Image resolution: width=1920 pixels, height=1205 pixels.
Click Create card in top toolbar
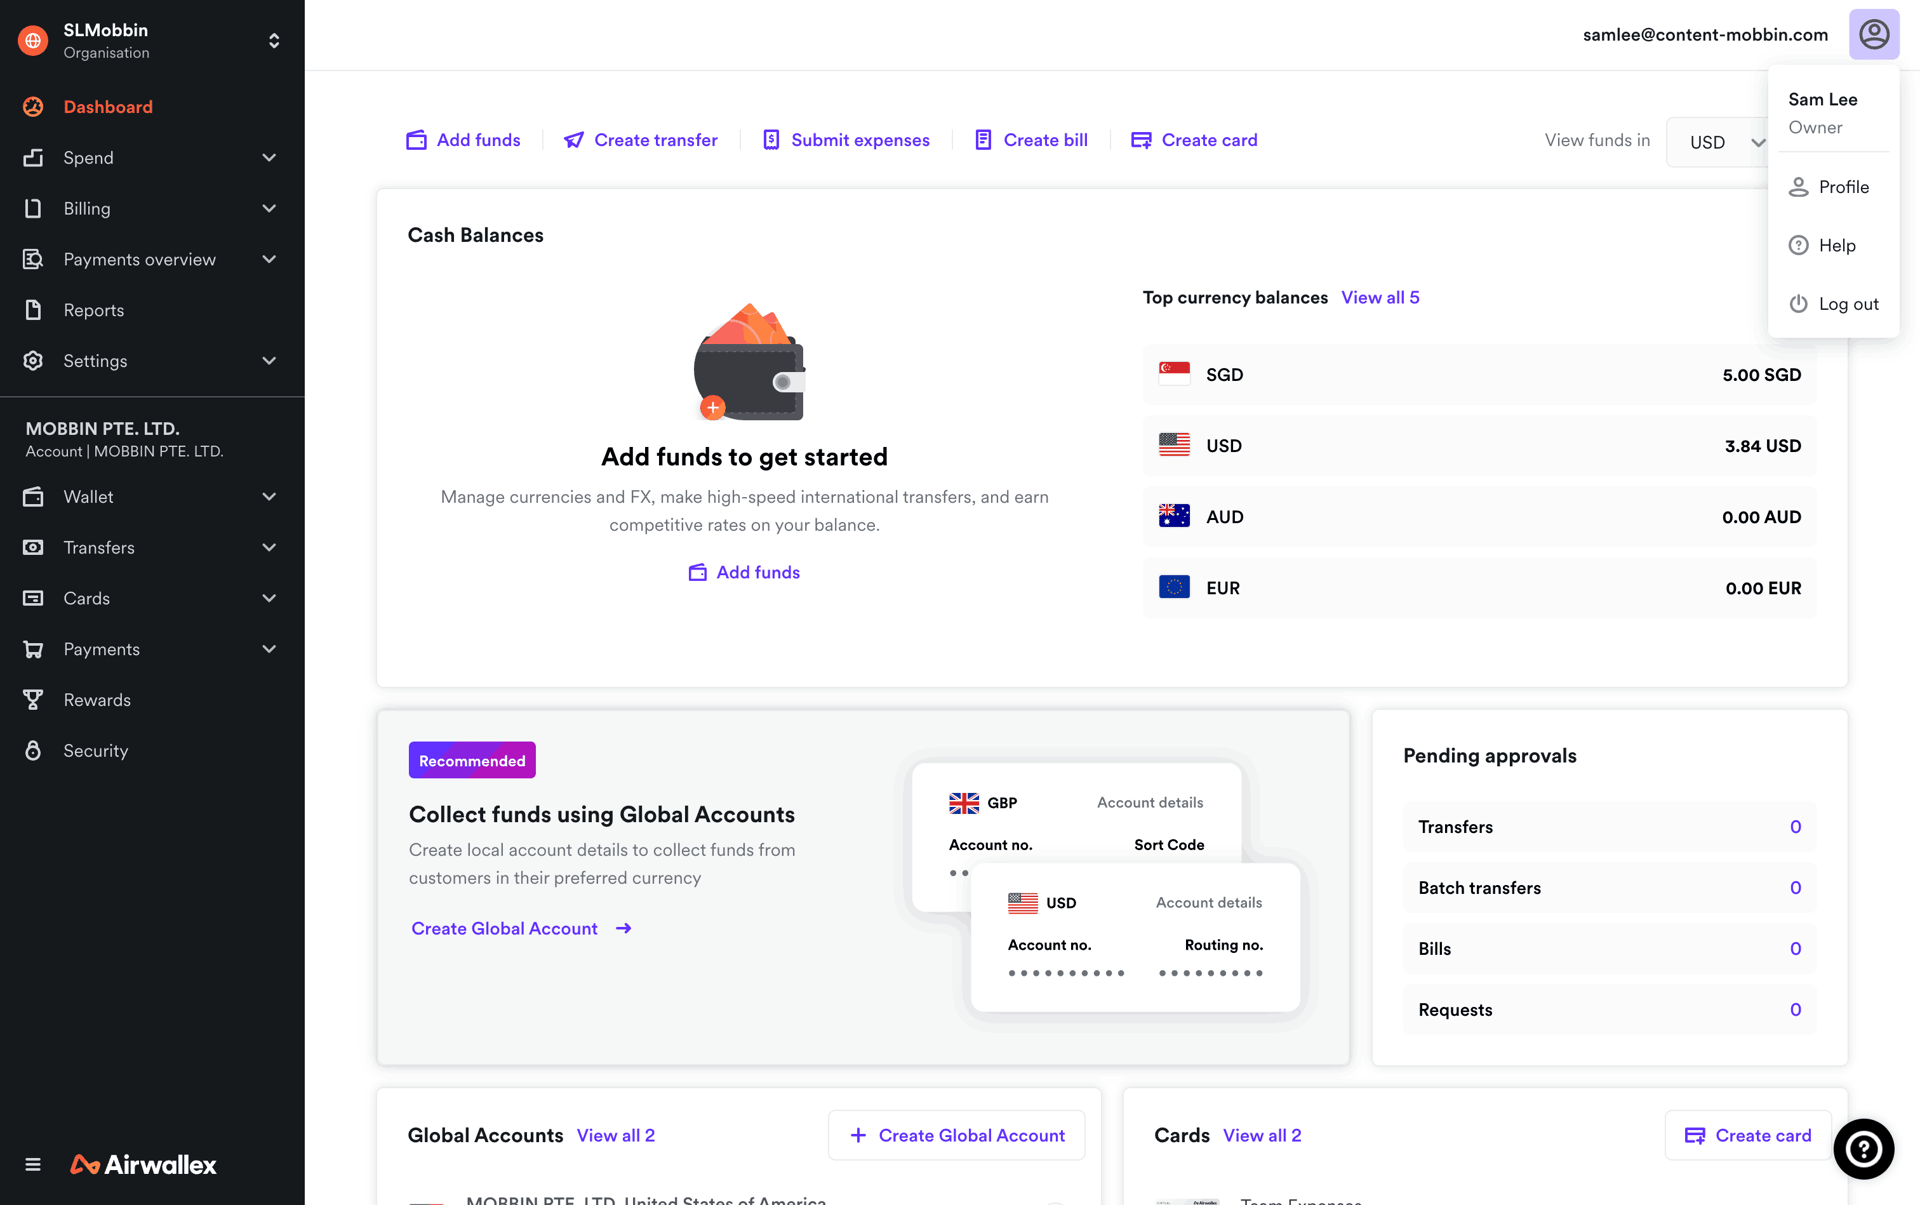(x=1194, y=140)
